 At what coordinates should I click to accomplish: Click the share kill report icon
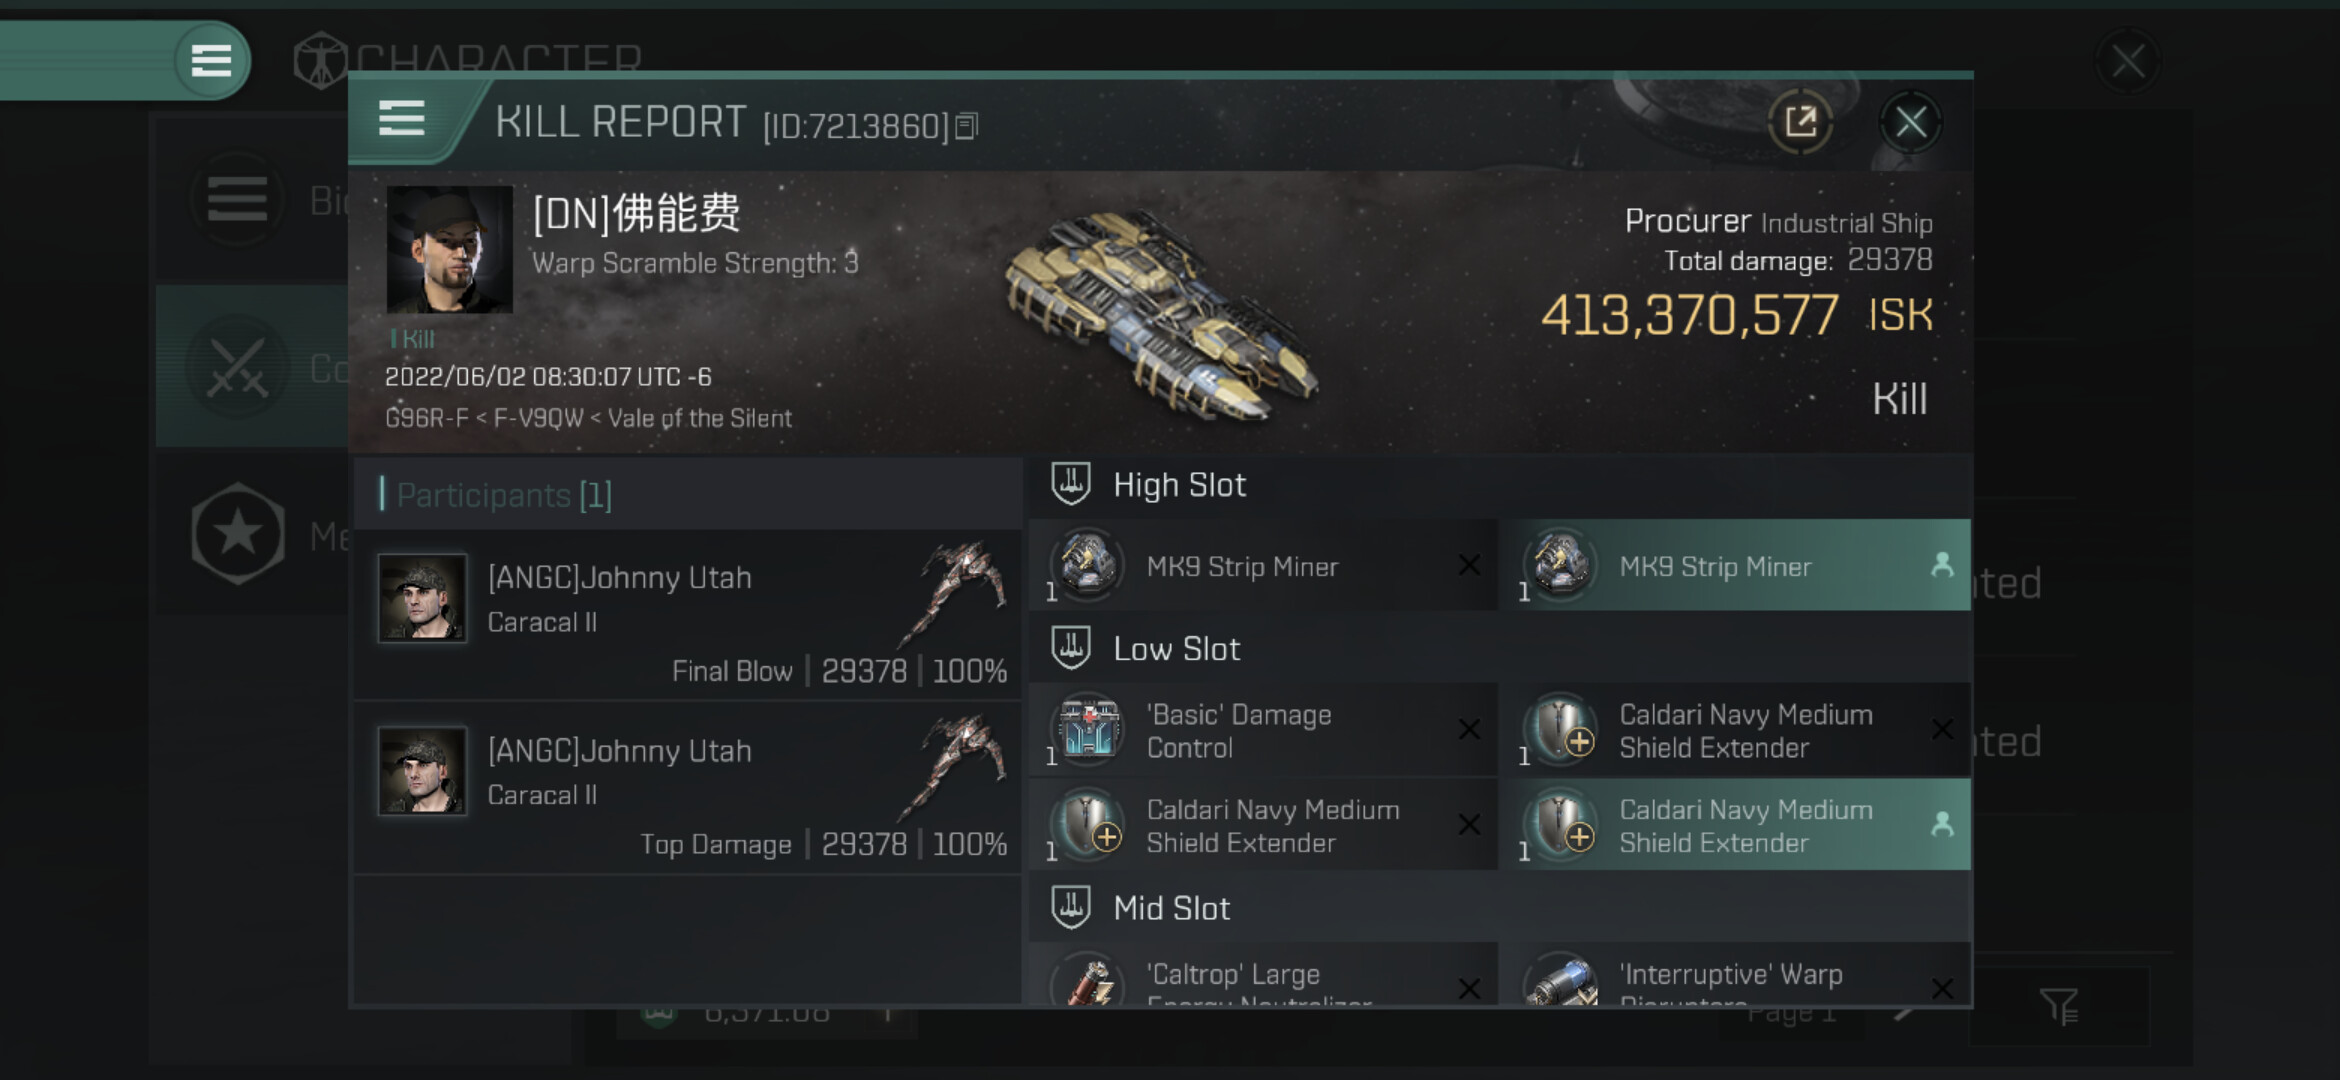pos(1800,123)
